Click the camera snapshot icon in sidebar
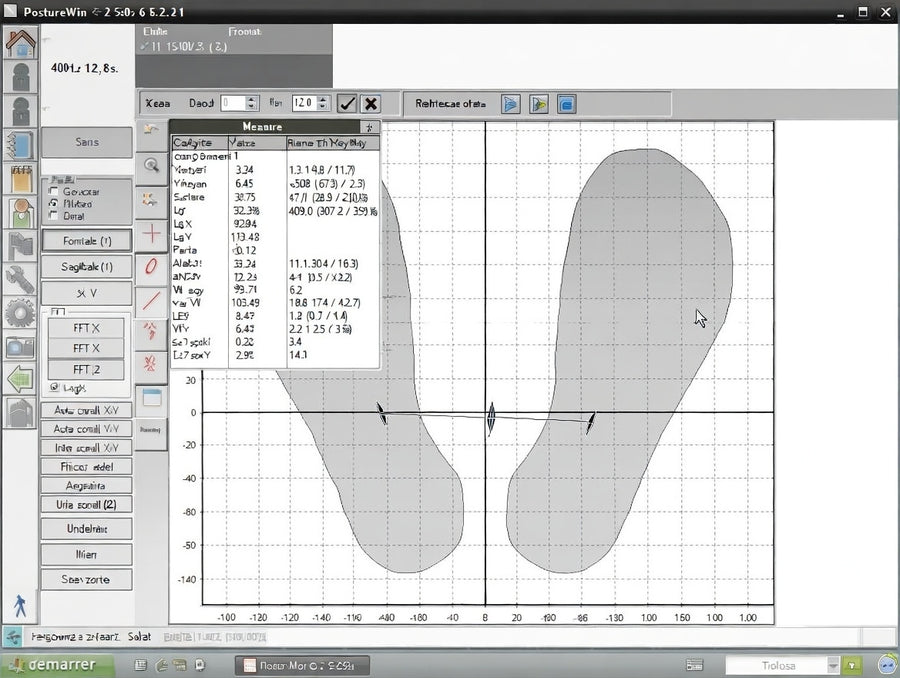This screenshot has height=678, width=900. point(20,347)
